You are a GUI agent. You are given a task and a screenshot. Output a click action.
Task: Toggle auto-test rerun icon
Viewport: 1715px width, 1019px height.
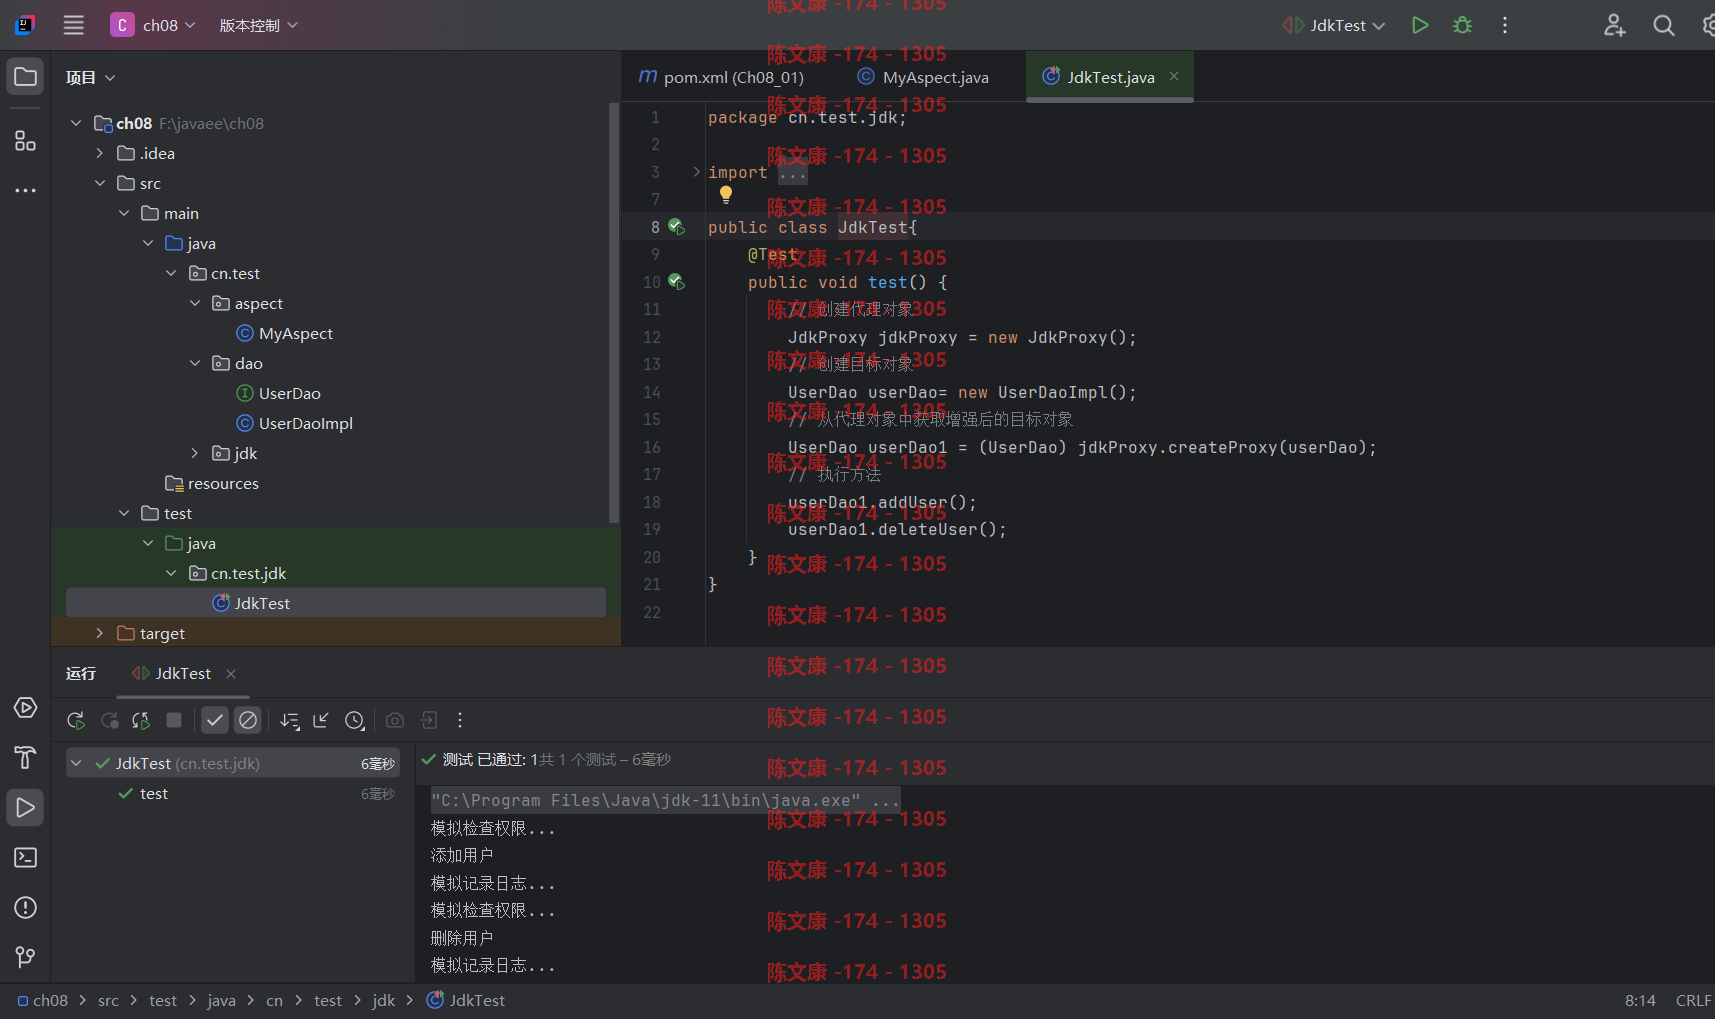(141, 720)
